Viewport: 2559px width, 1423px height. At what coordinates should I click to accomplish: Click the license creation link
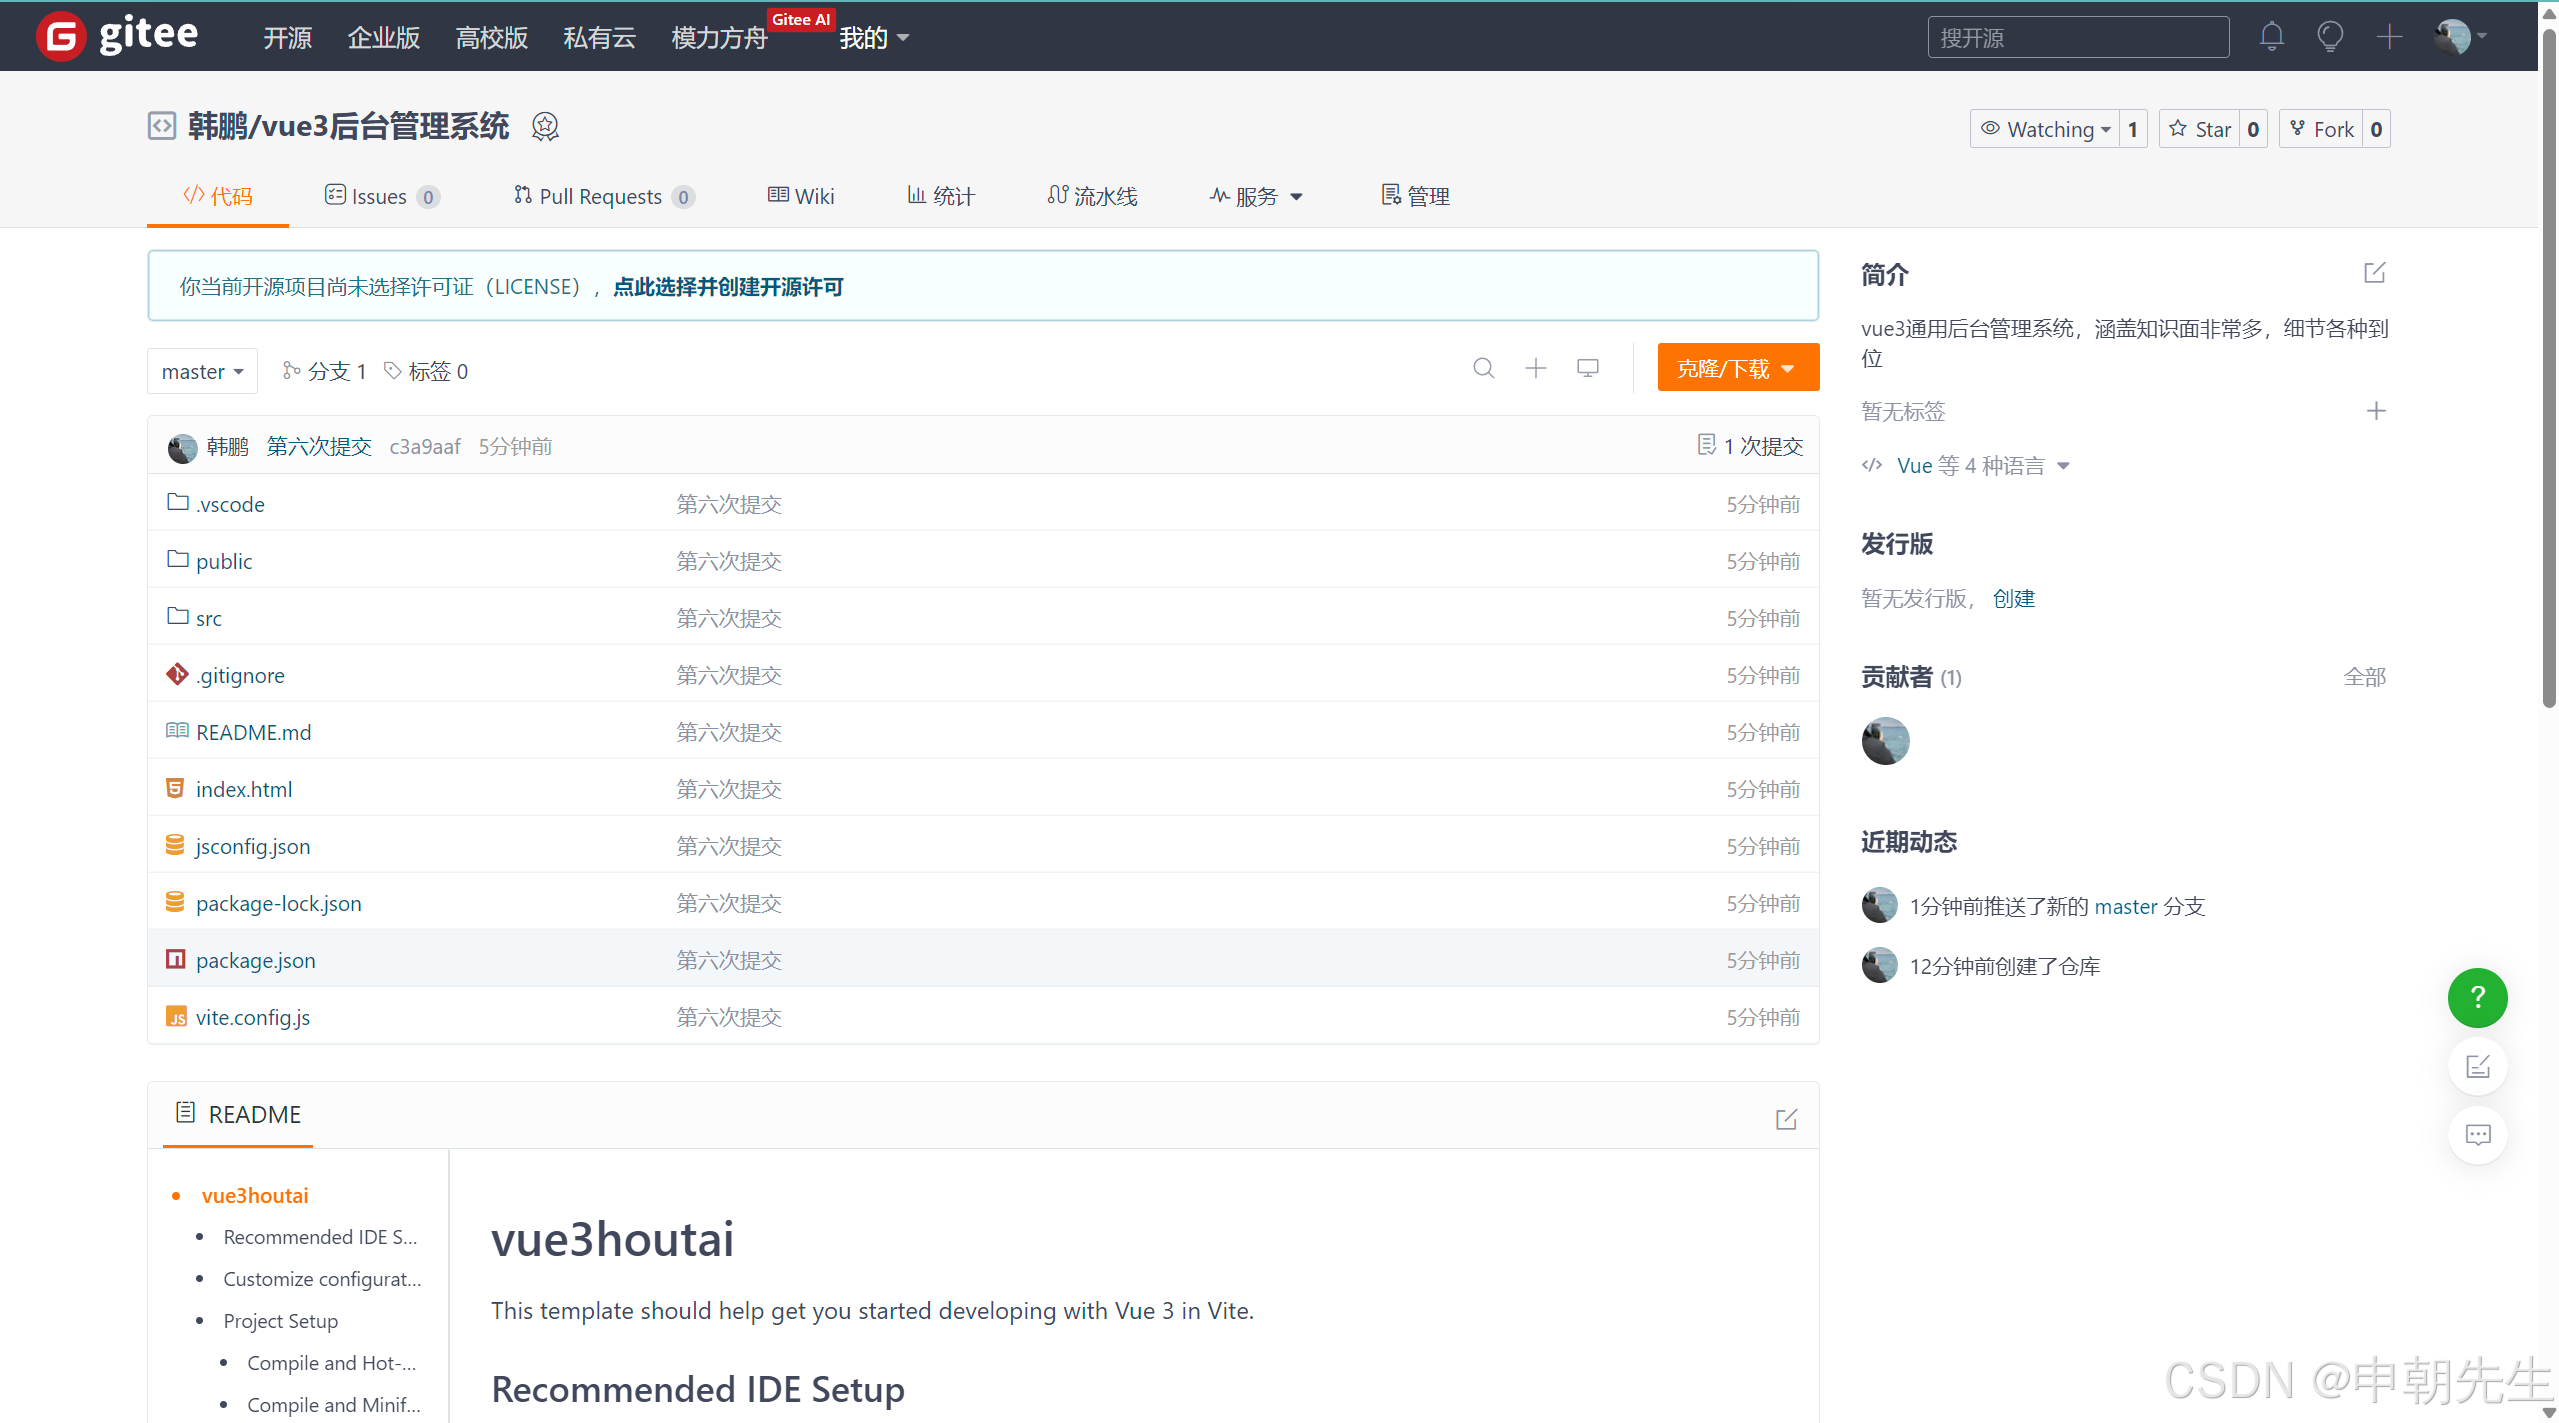(x=727, y=287)
